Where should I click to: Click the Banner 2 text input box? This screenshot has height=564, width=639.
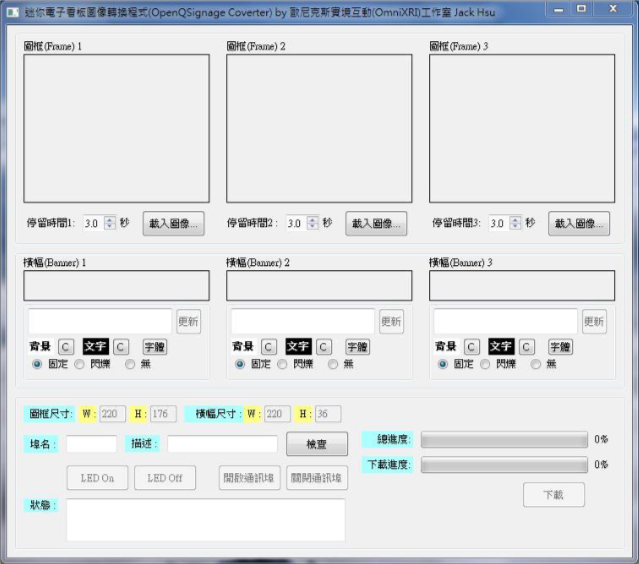(x=303, y=321)
